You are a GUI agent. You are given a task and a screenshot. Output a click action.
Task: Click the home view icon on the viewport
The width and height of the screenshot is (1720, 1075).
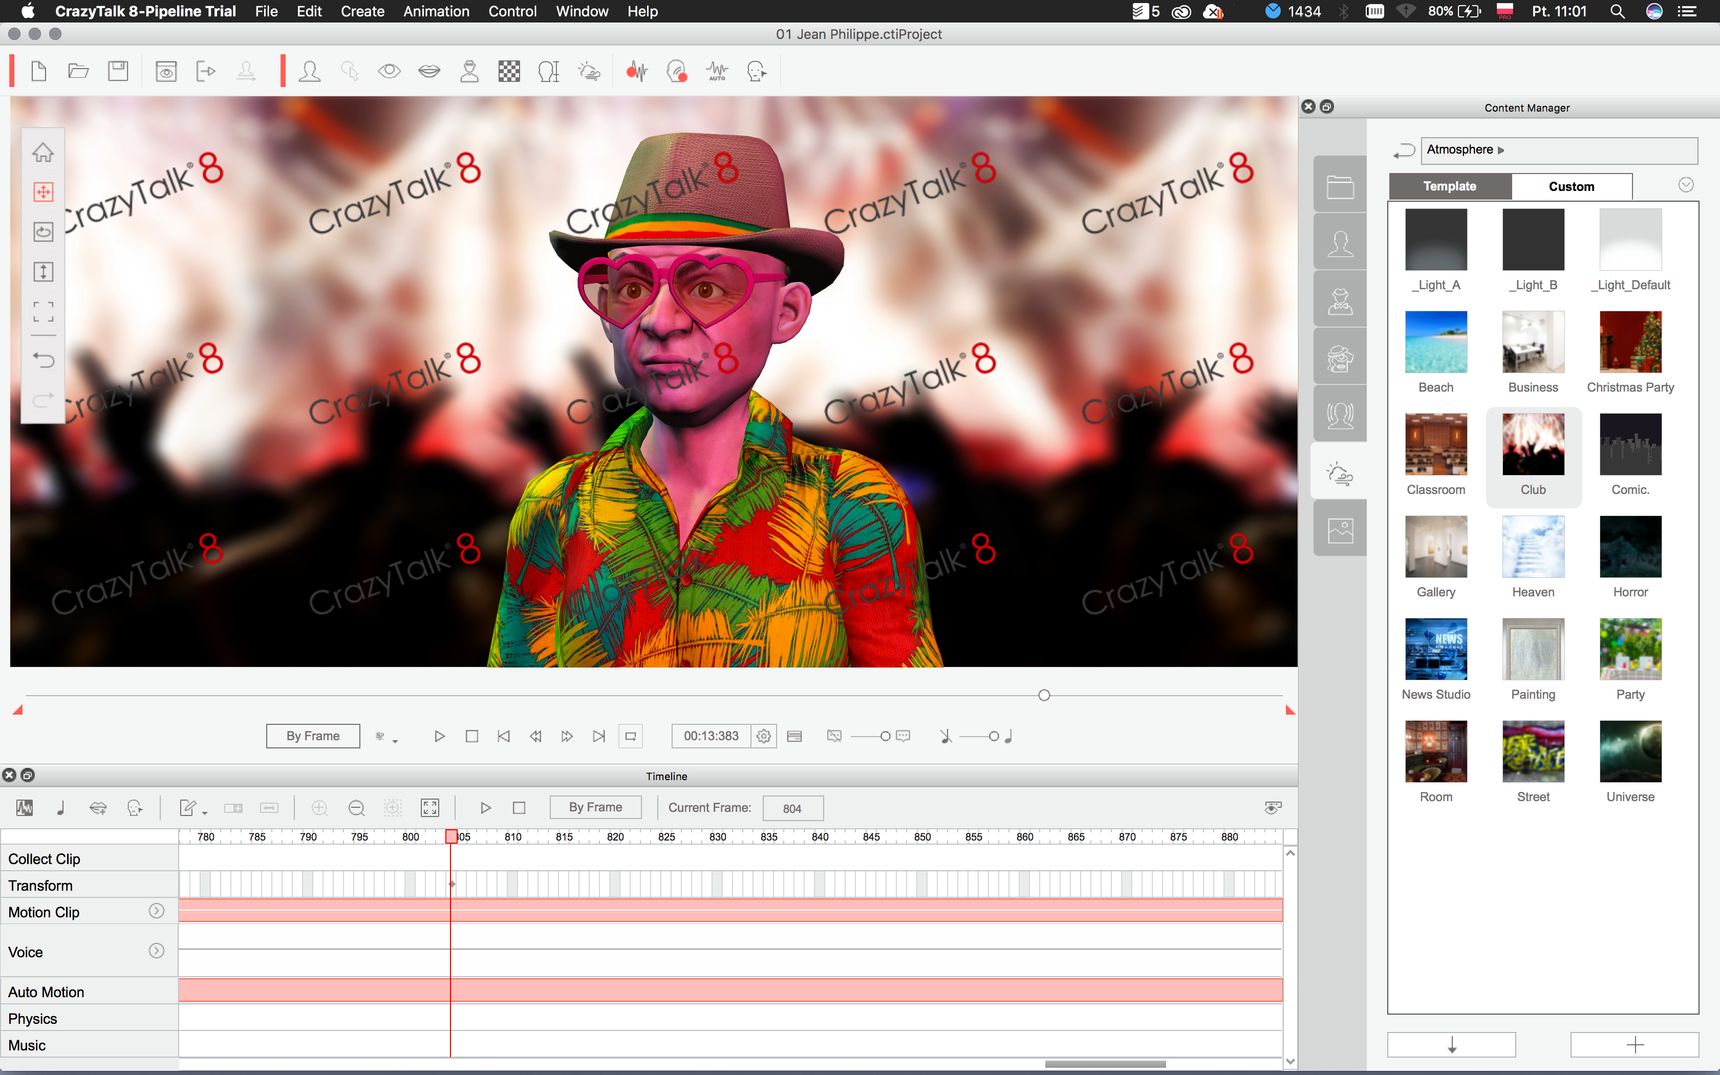[43, 153]
